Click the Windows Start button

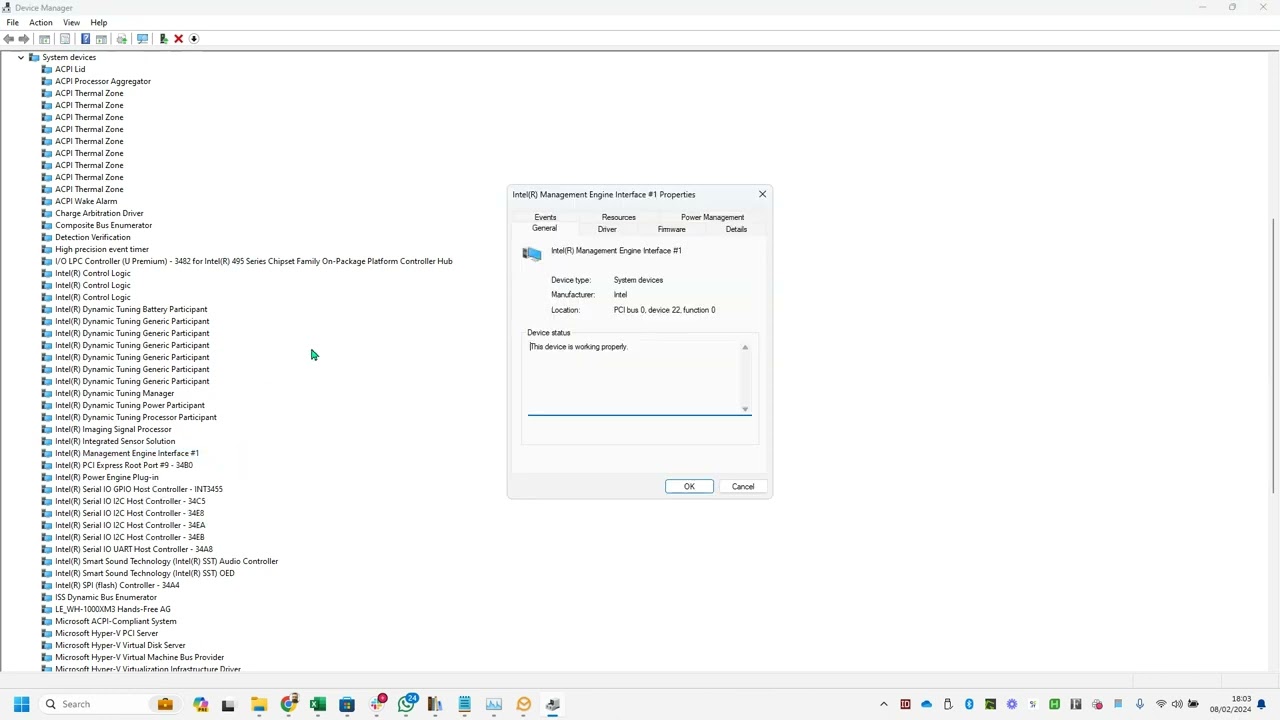[21, 704]
